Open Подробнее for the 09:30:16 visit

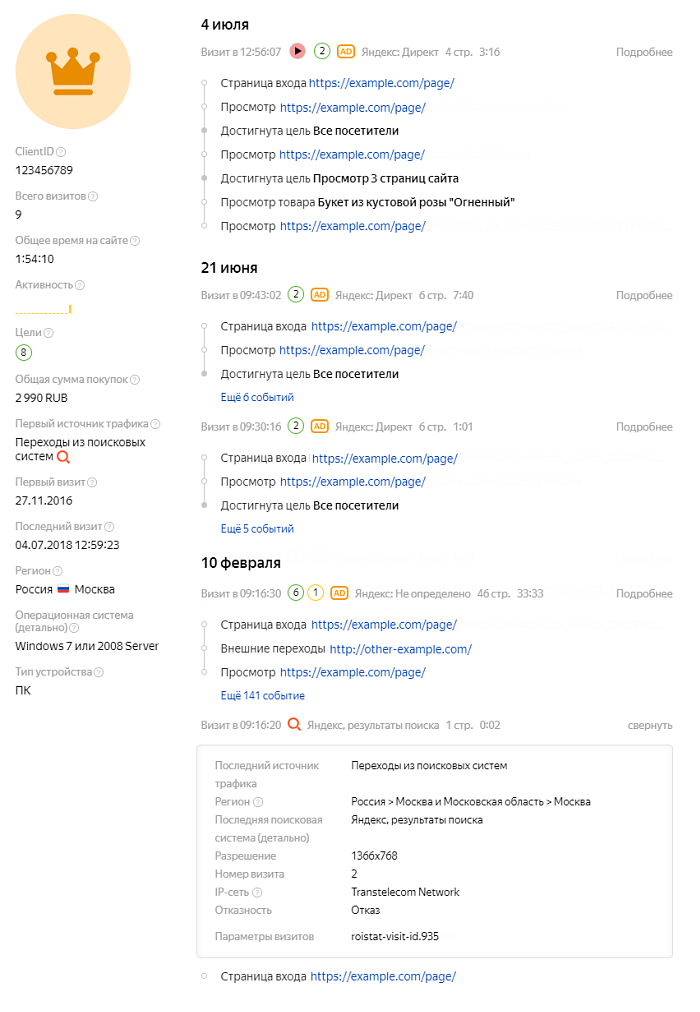coord(644,427)
